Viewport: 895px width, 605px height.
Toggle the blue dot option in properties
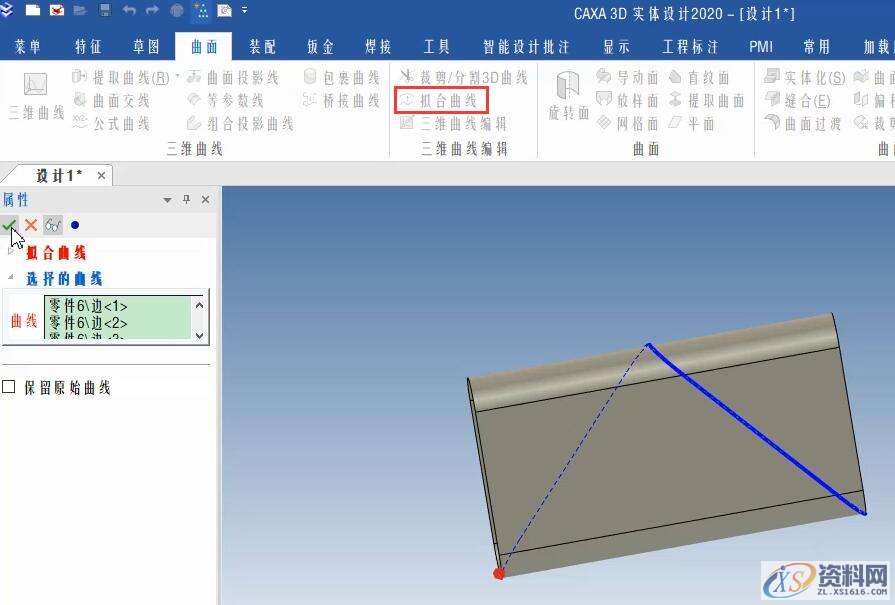point(75,224)
